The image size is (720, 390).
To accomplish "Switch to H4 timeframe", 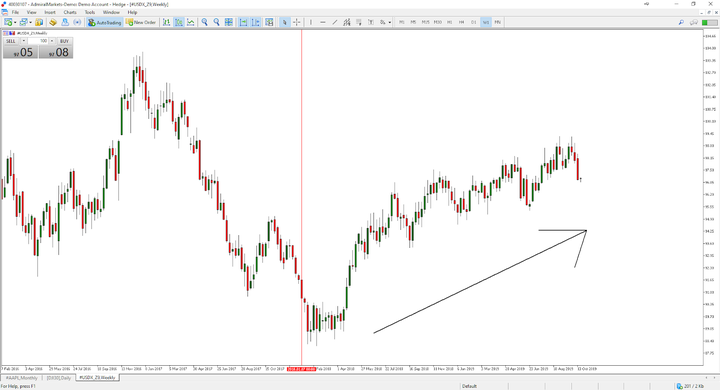I will 461,22.
